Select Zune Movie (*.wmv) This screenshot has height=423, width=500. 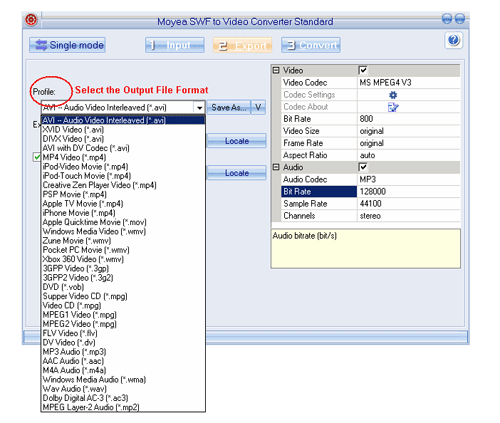click(123, 240)
